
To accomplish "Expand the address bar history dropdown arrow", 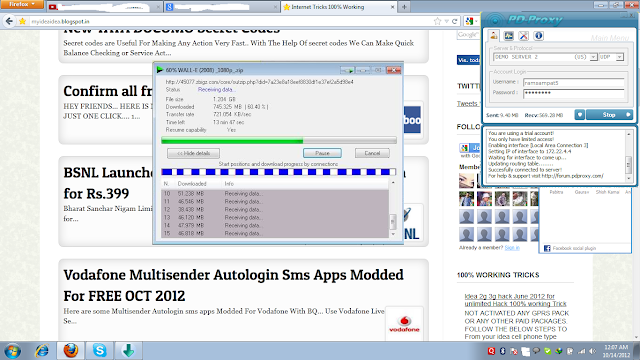I will pos(447,21).
